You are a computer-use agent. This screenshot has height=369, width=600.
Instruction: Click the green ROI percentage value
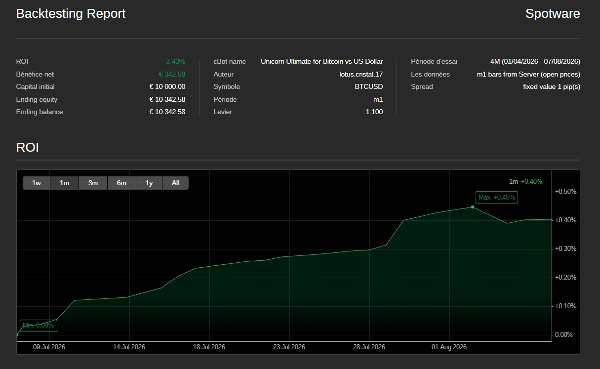coord(176,62)
